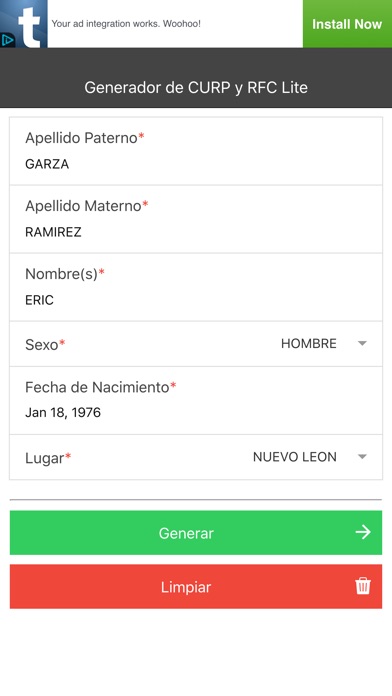The image size is (392, 696).
Task: Tap the 'Your ad integration works' ad text
Action: pyautogui.click(x=126, y=24)
